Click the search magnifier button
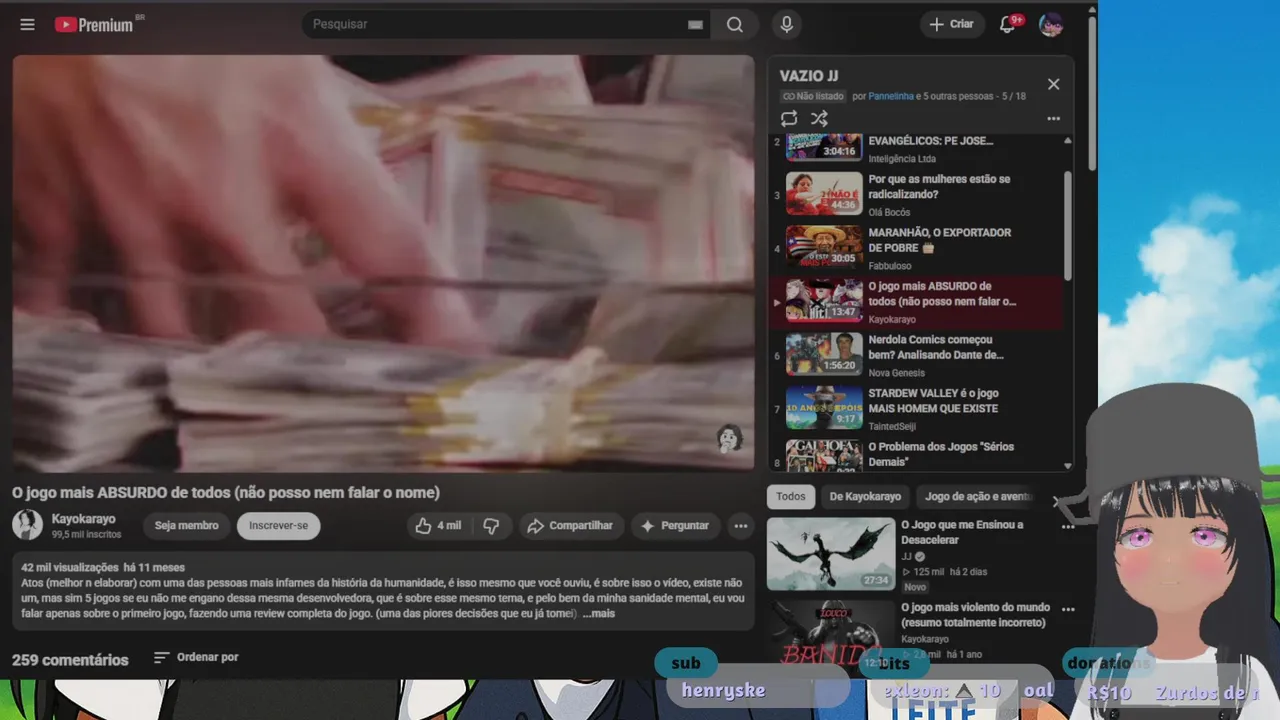Image resolution: width=1280 pixels, height=720 pixels. point(735,25)
